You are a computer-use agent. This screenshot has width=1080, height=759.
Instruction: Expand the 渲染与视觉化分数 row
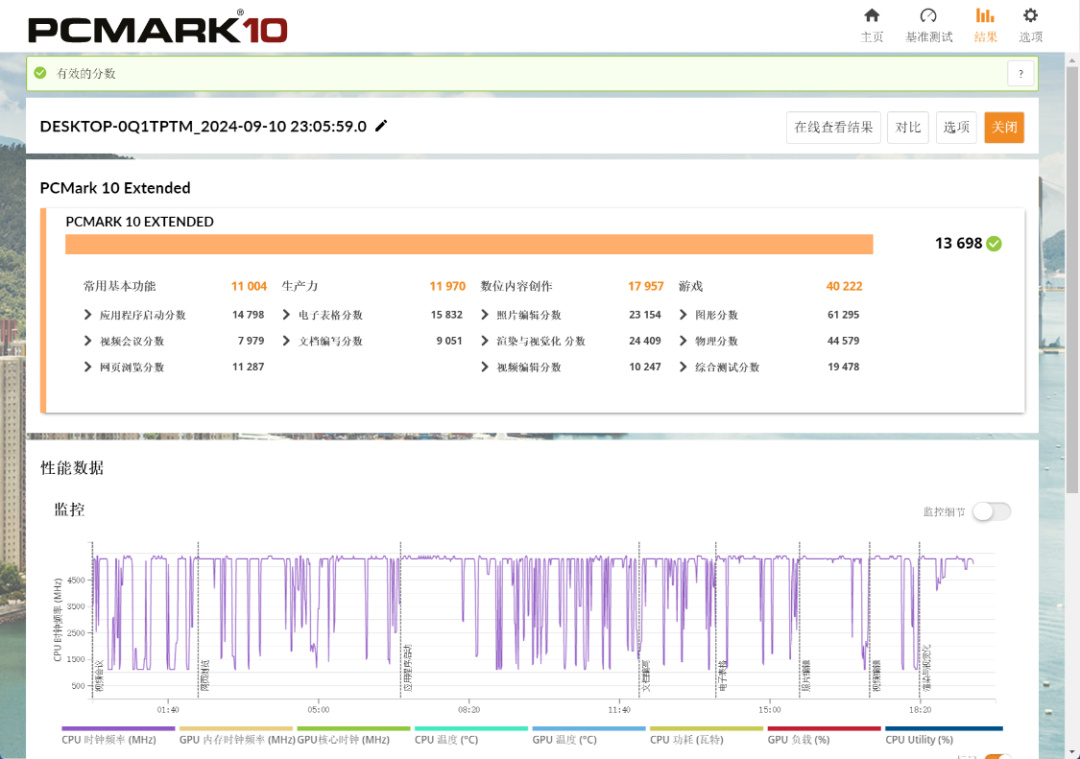(x=484, y=341)
